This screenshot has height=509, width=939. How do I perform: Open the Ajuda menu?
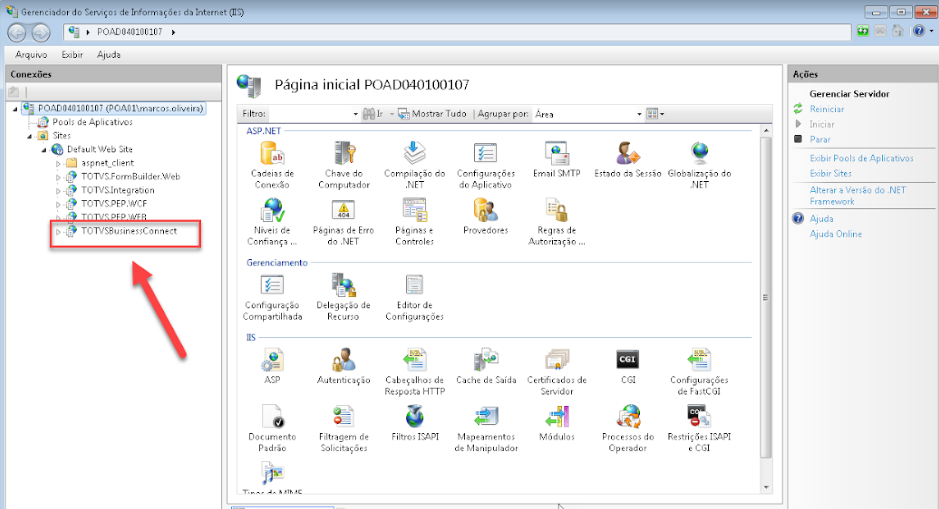[108, 54]
